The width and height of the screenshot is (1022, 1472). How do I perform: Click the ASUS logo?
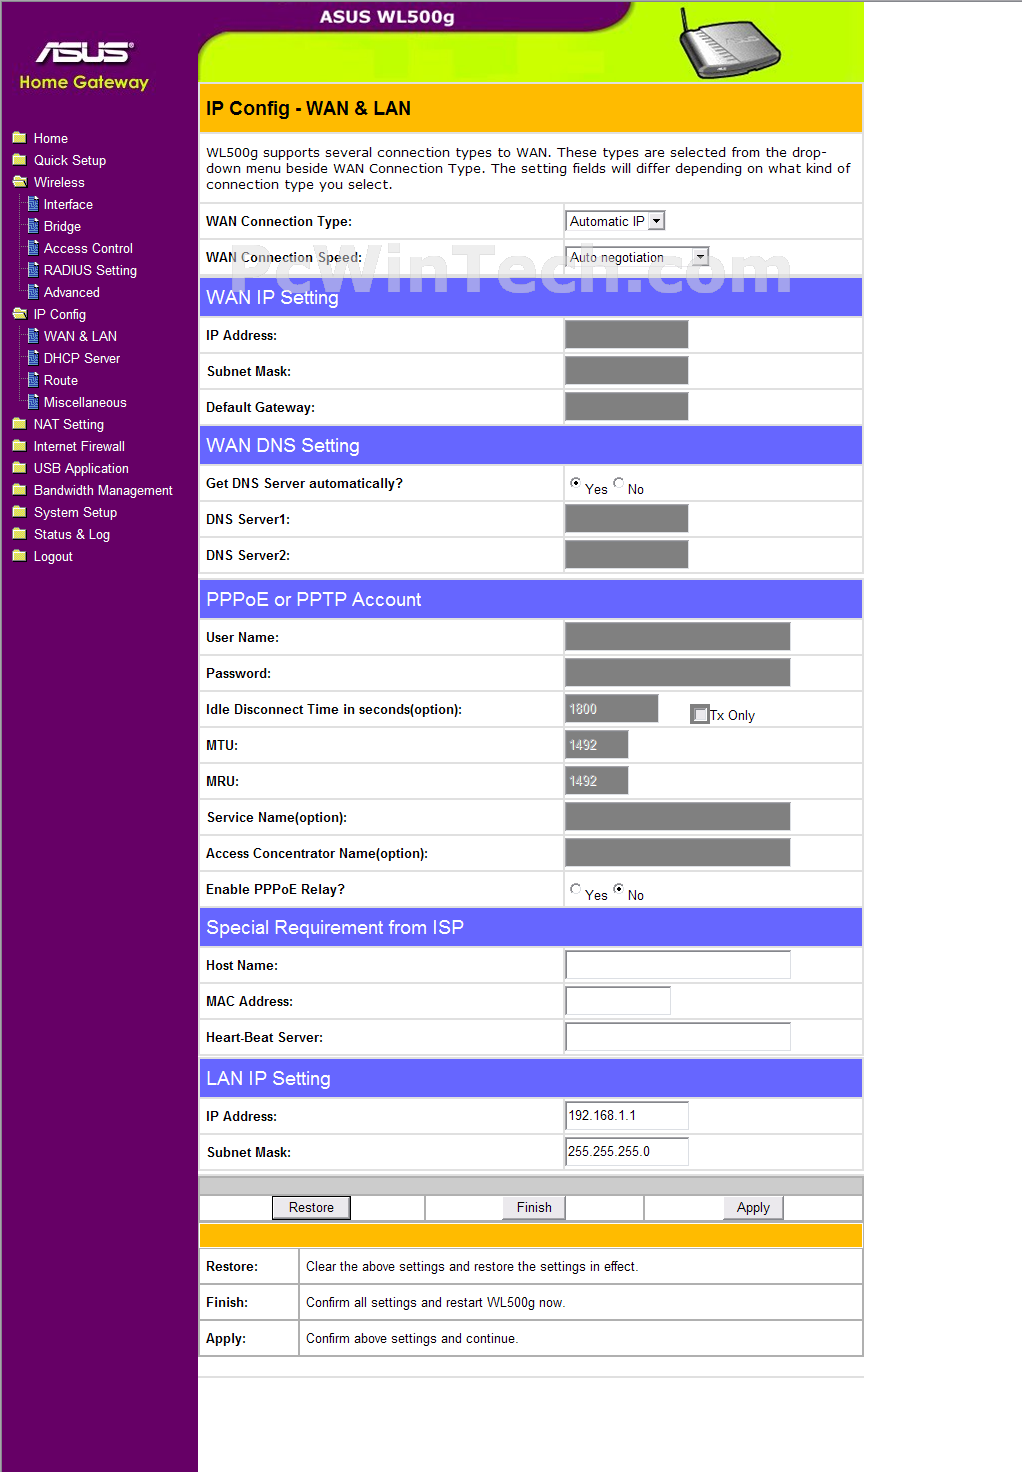pyautogui.click(x=84, y=52)
